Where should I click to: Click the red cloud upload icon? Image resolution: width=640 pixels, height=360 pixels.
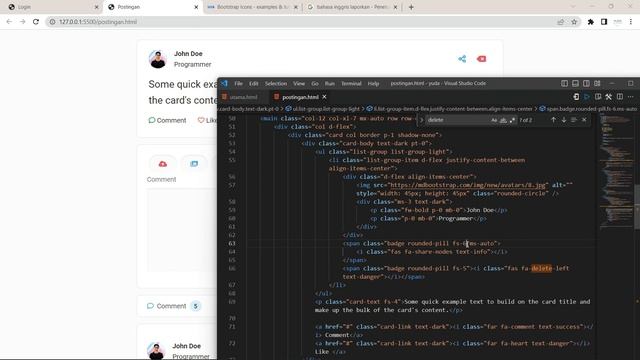pyautogui.click(x=163, y=164)
